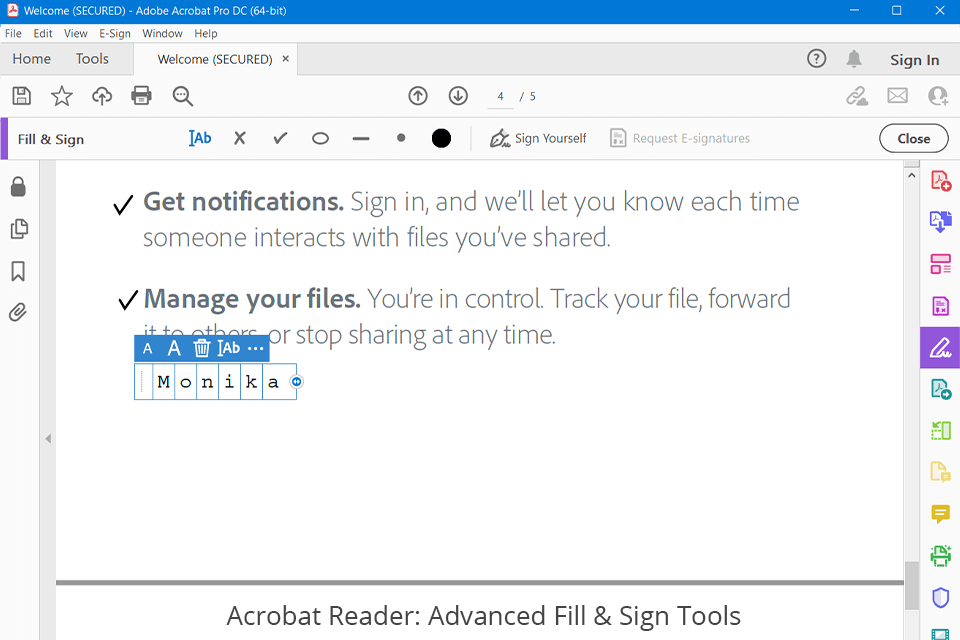The image size is (960, 640).
Task: Select the Dot tool
Action: pyautogui.click(x=401, y=138)
